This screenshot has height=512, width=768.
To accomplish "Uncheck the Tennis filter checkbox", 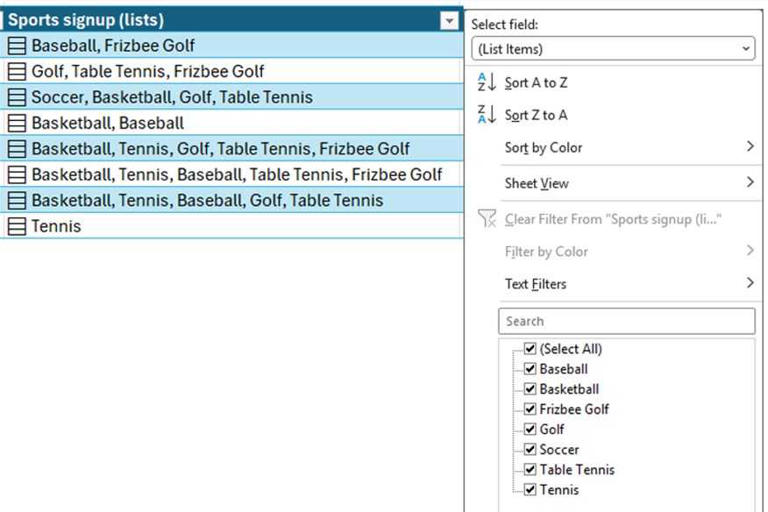I will tap(529, 489).
